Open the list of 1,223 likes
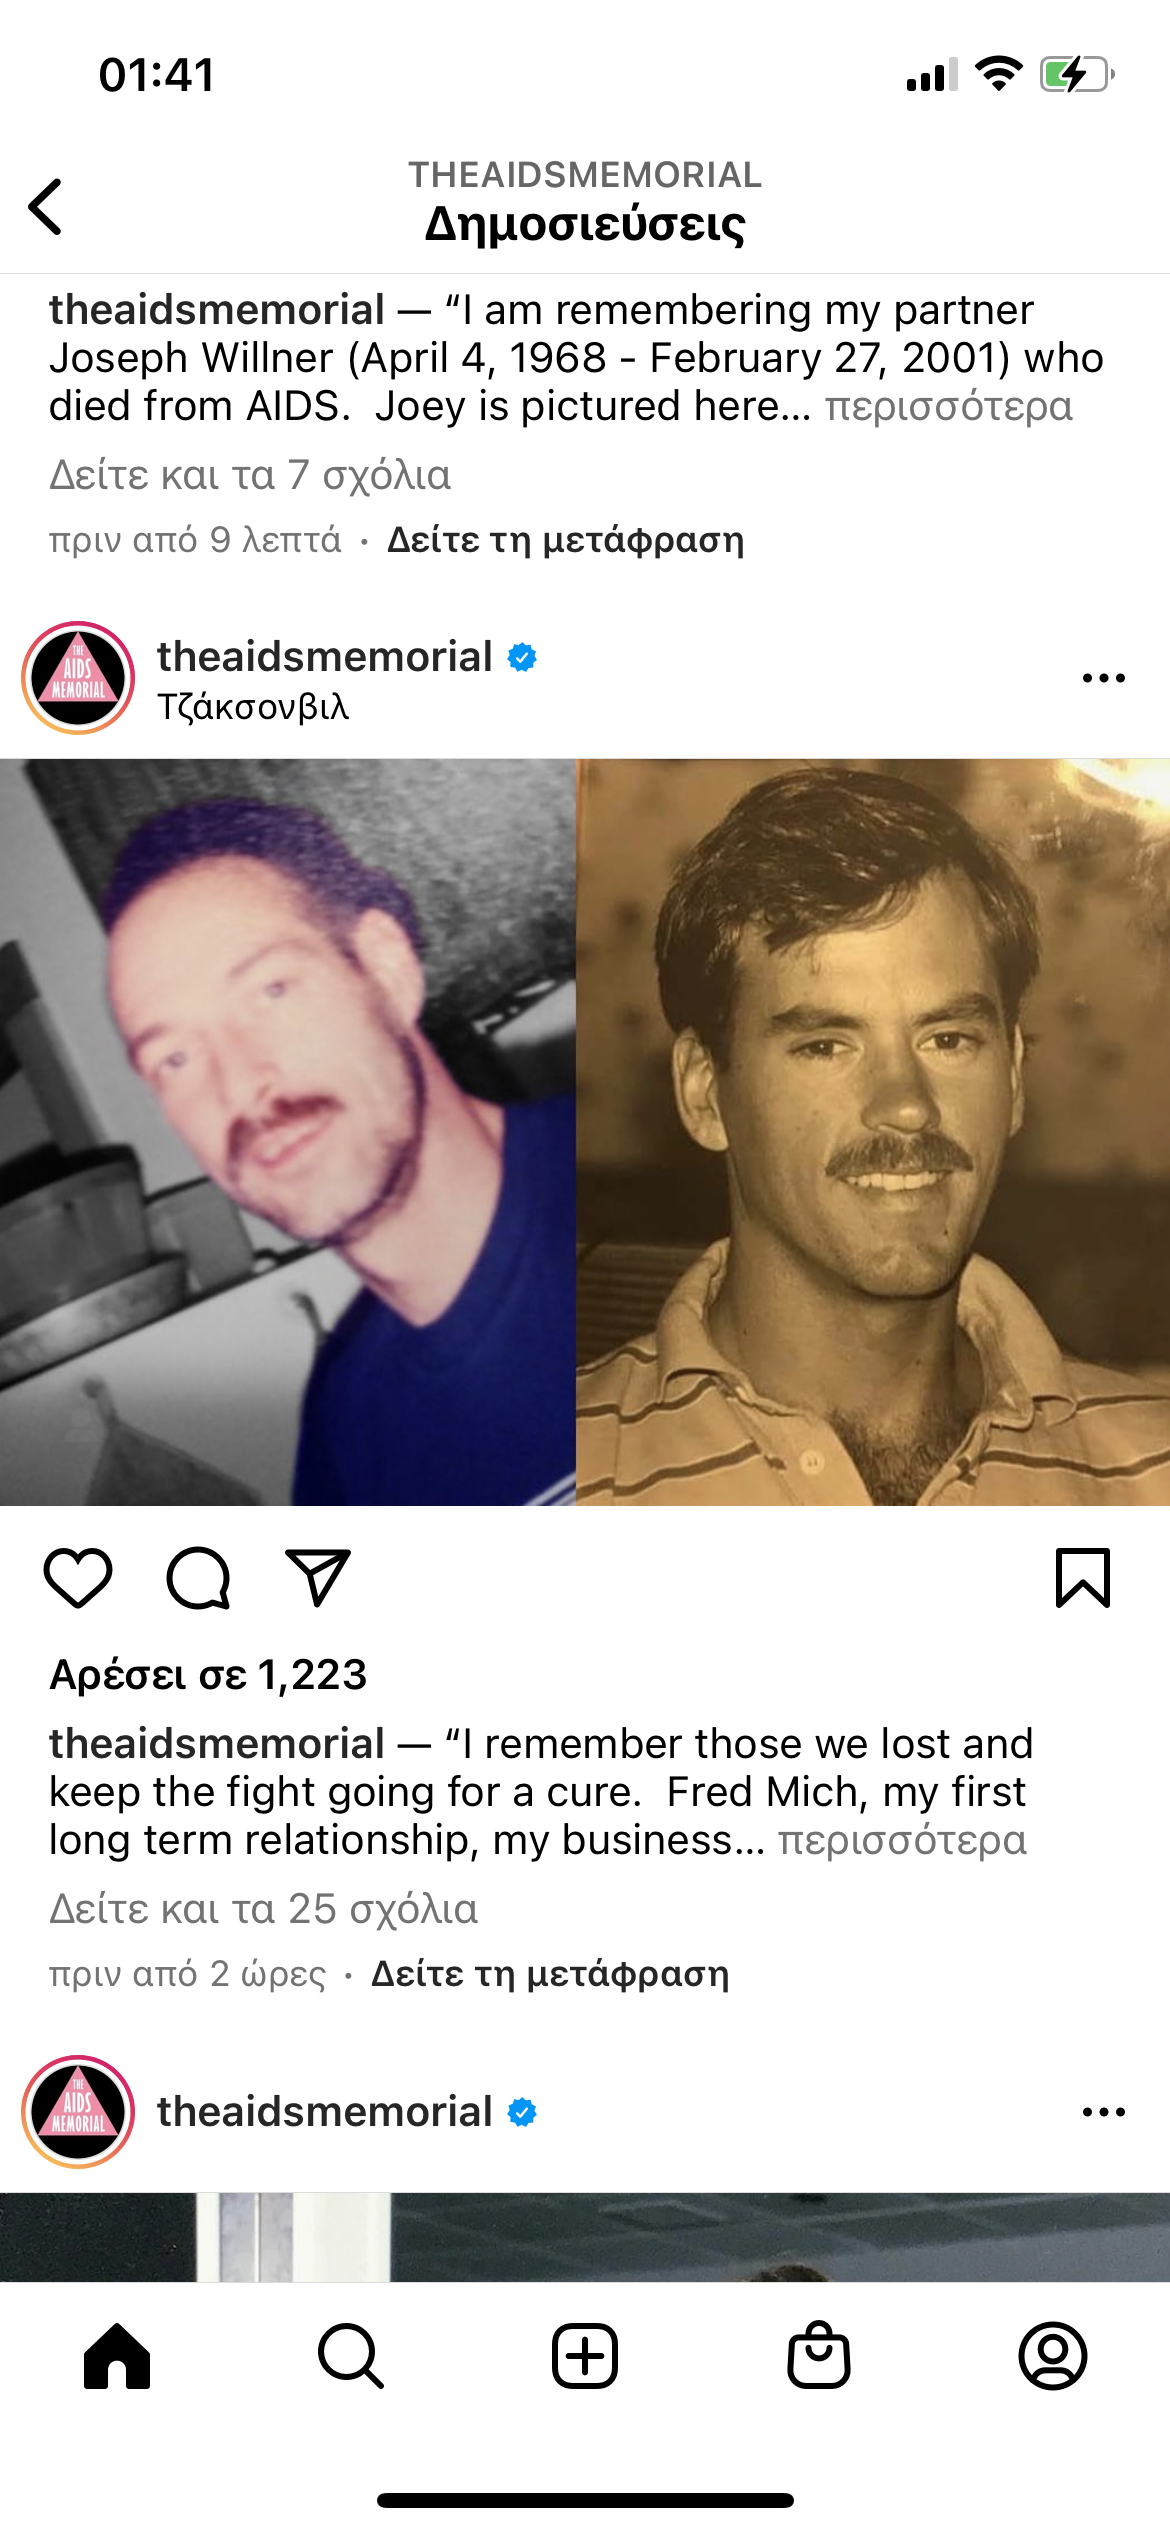The width and height of the screenshot is (1170, 2532). [x=208, y=1675]
